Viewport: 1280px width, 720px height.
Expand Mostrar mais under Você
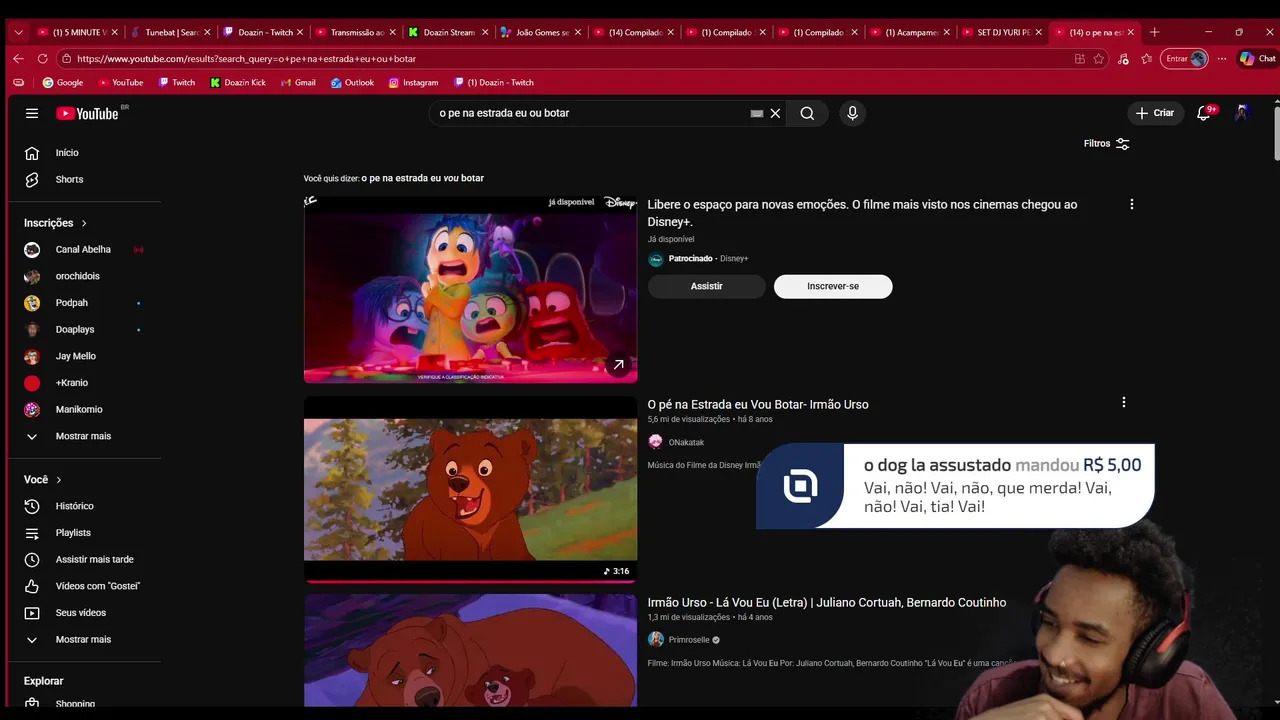(x=84, y=639)
